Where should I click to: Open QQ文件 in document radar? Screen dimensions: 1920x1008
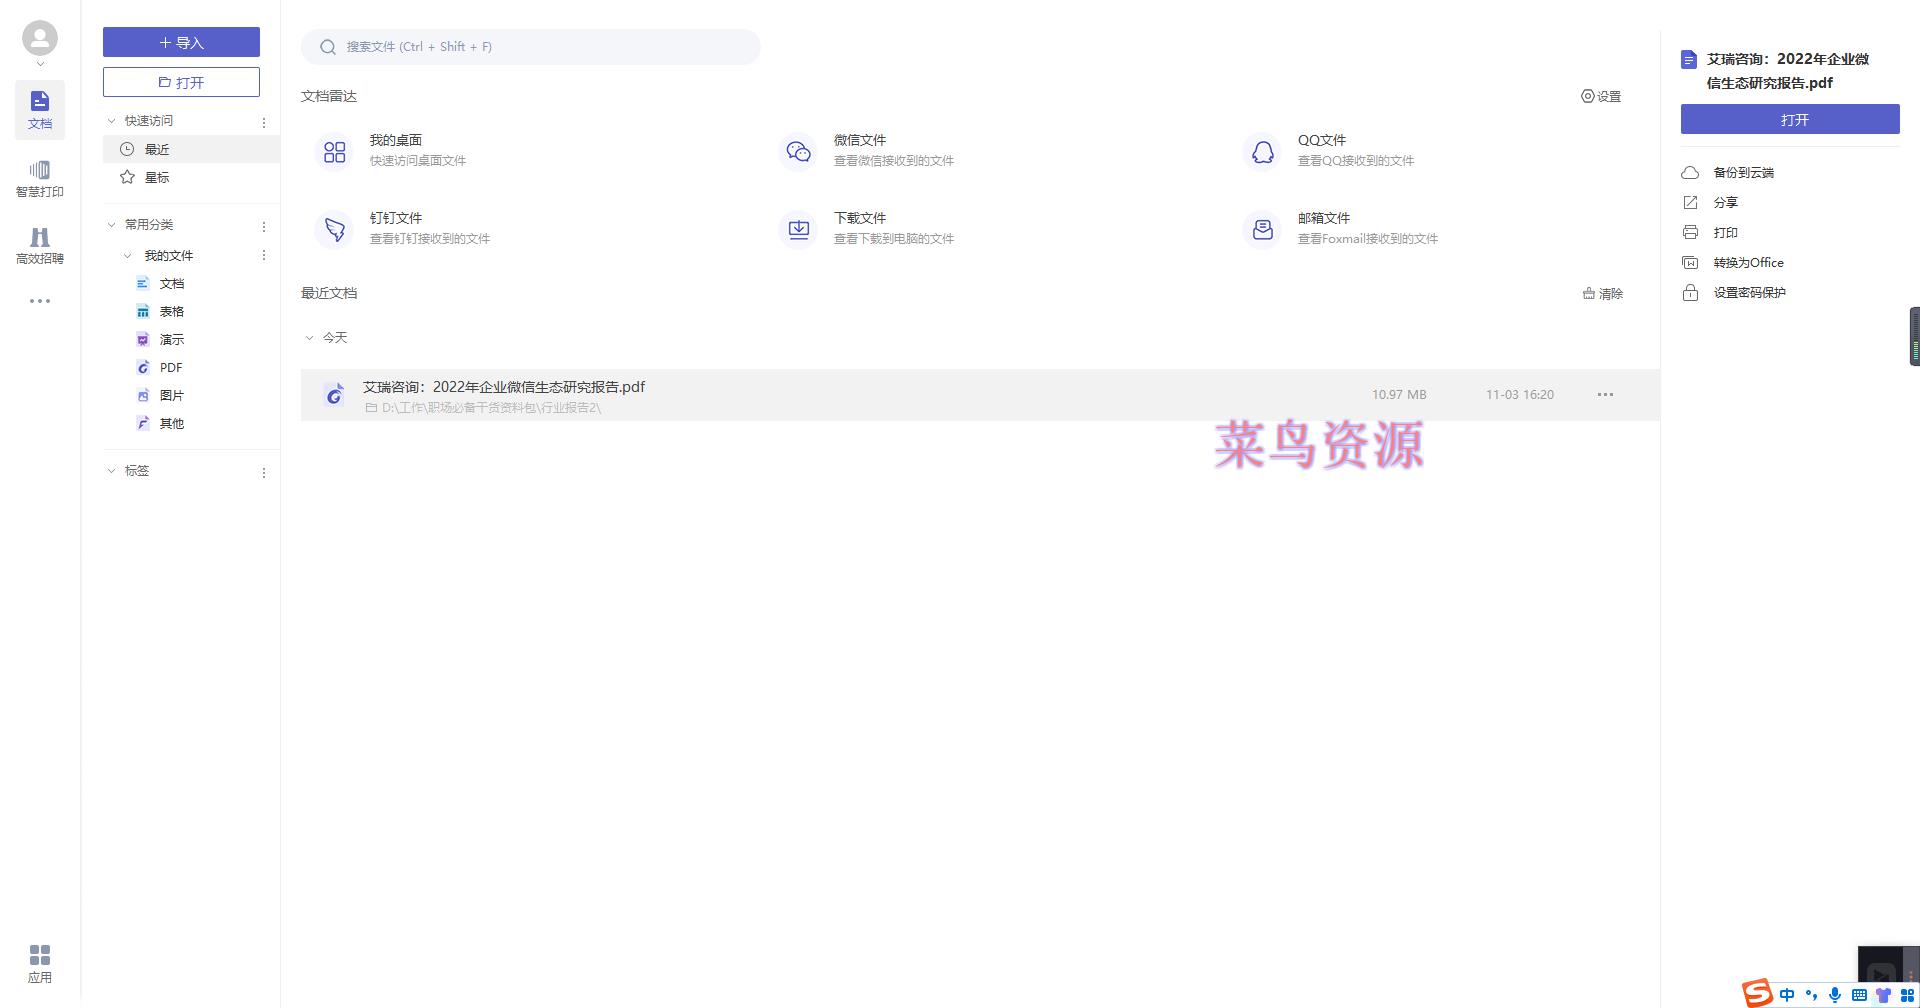(1322, 149)
